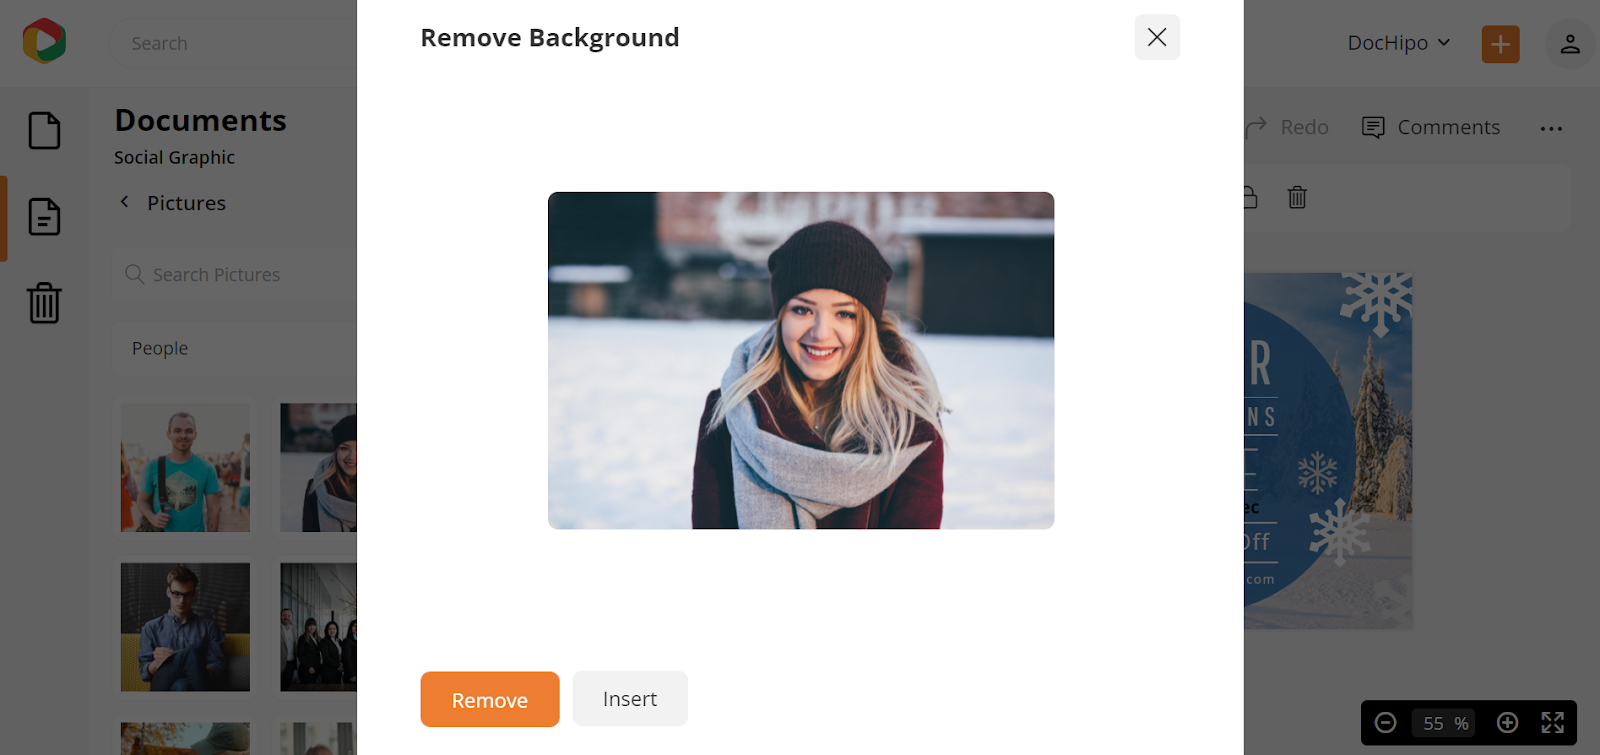Zoom in with the plus circle icon
This screenshot has width=1600, height=755.
[x=1507, y=722]
